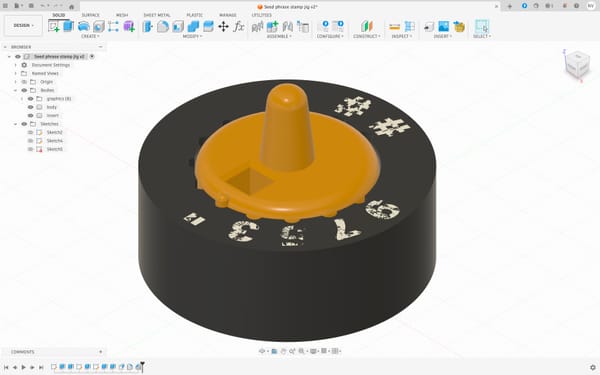
Task: Click the Insert McMaster-Carr component icon
Action: coord(459,26)
